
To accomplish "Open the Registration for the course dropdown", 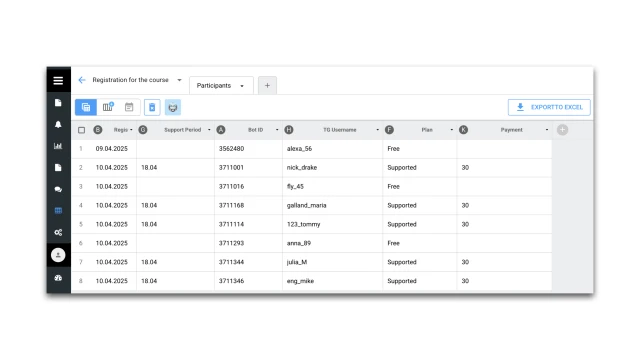I will pyautogui.click(x=179, y=80).
